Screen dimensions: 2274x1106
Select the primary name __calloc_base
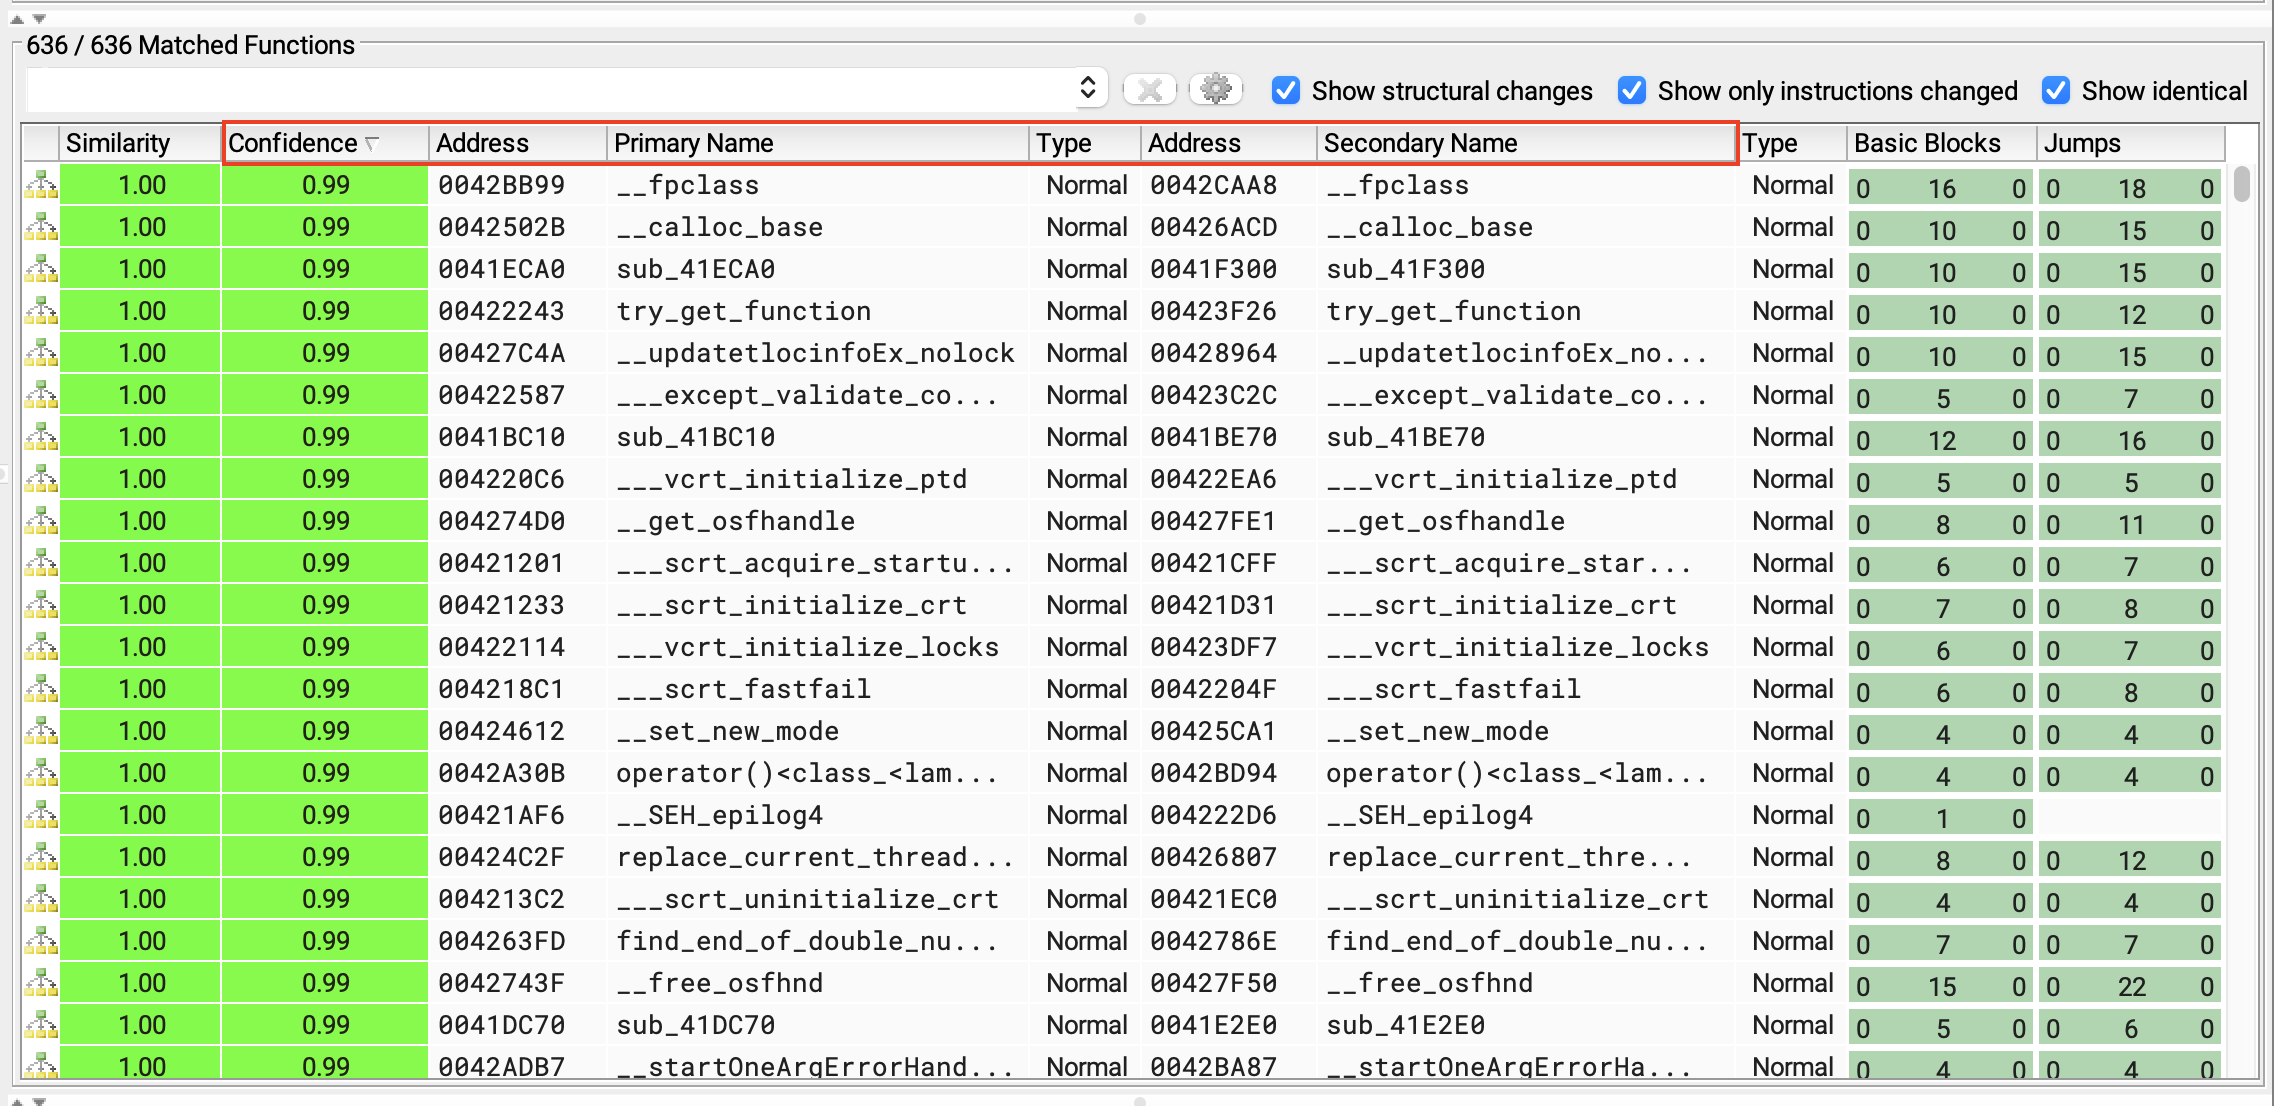[719, 227]
